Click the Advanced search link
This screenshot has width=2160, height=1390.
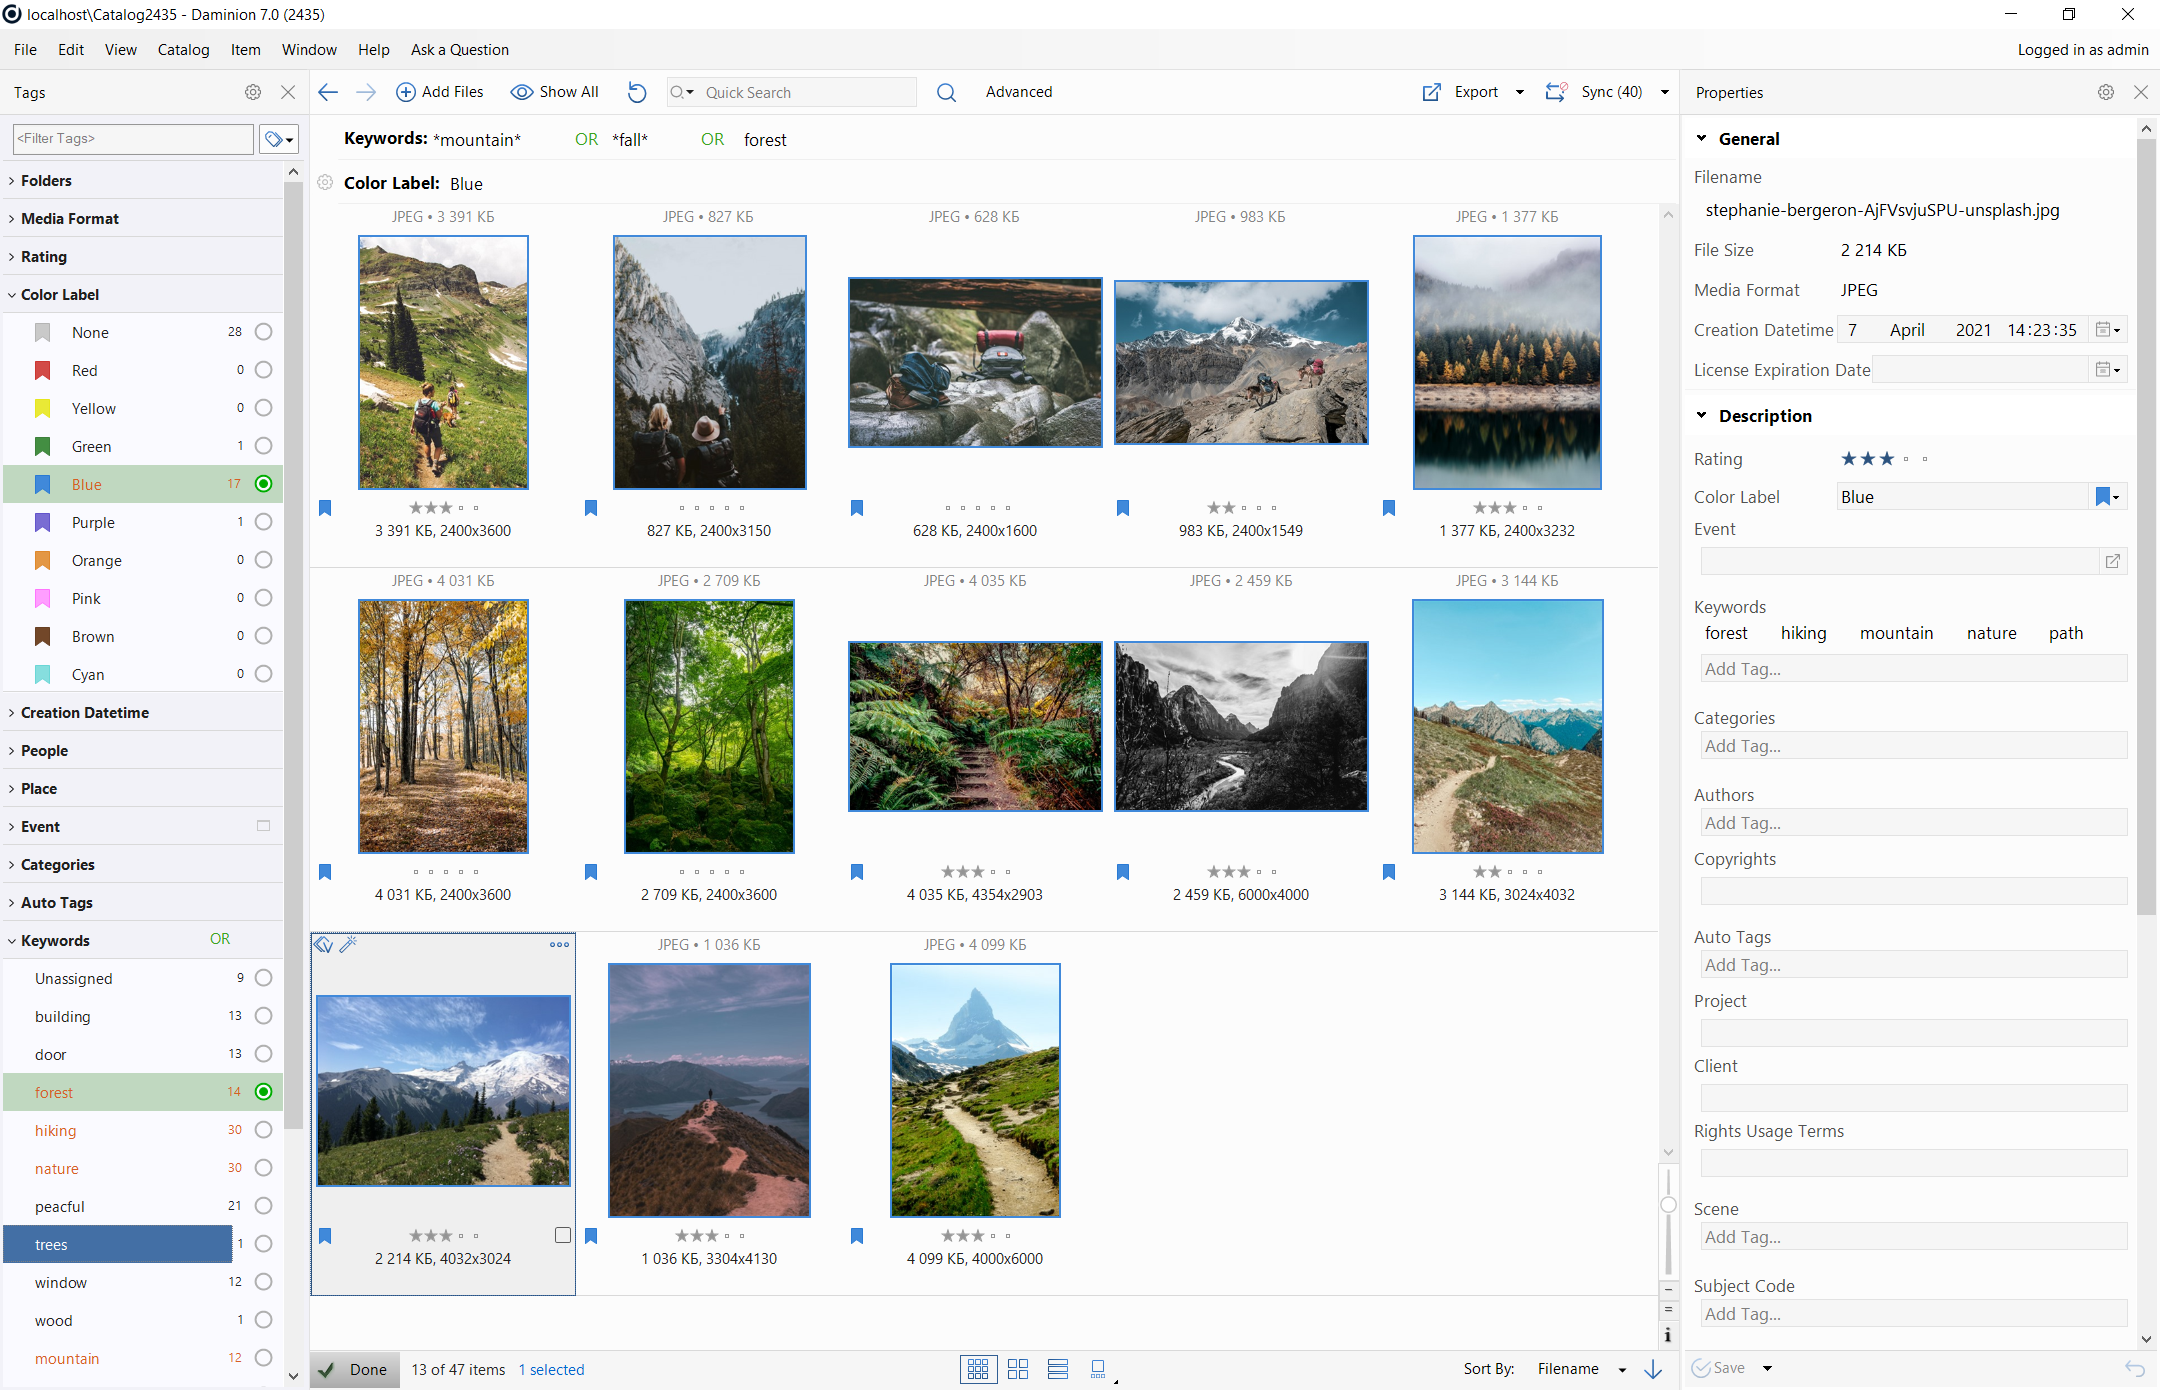[1018, 92]
